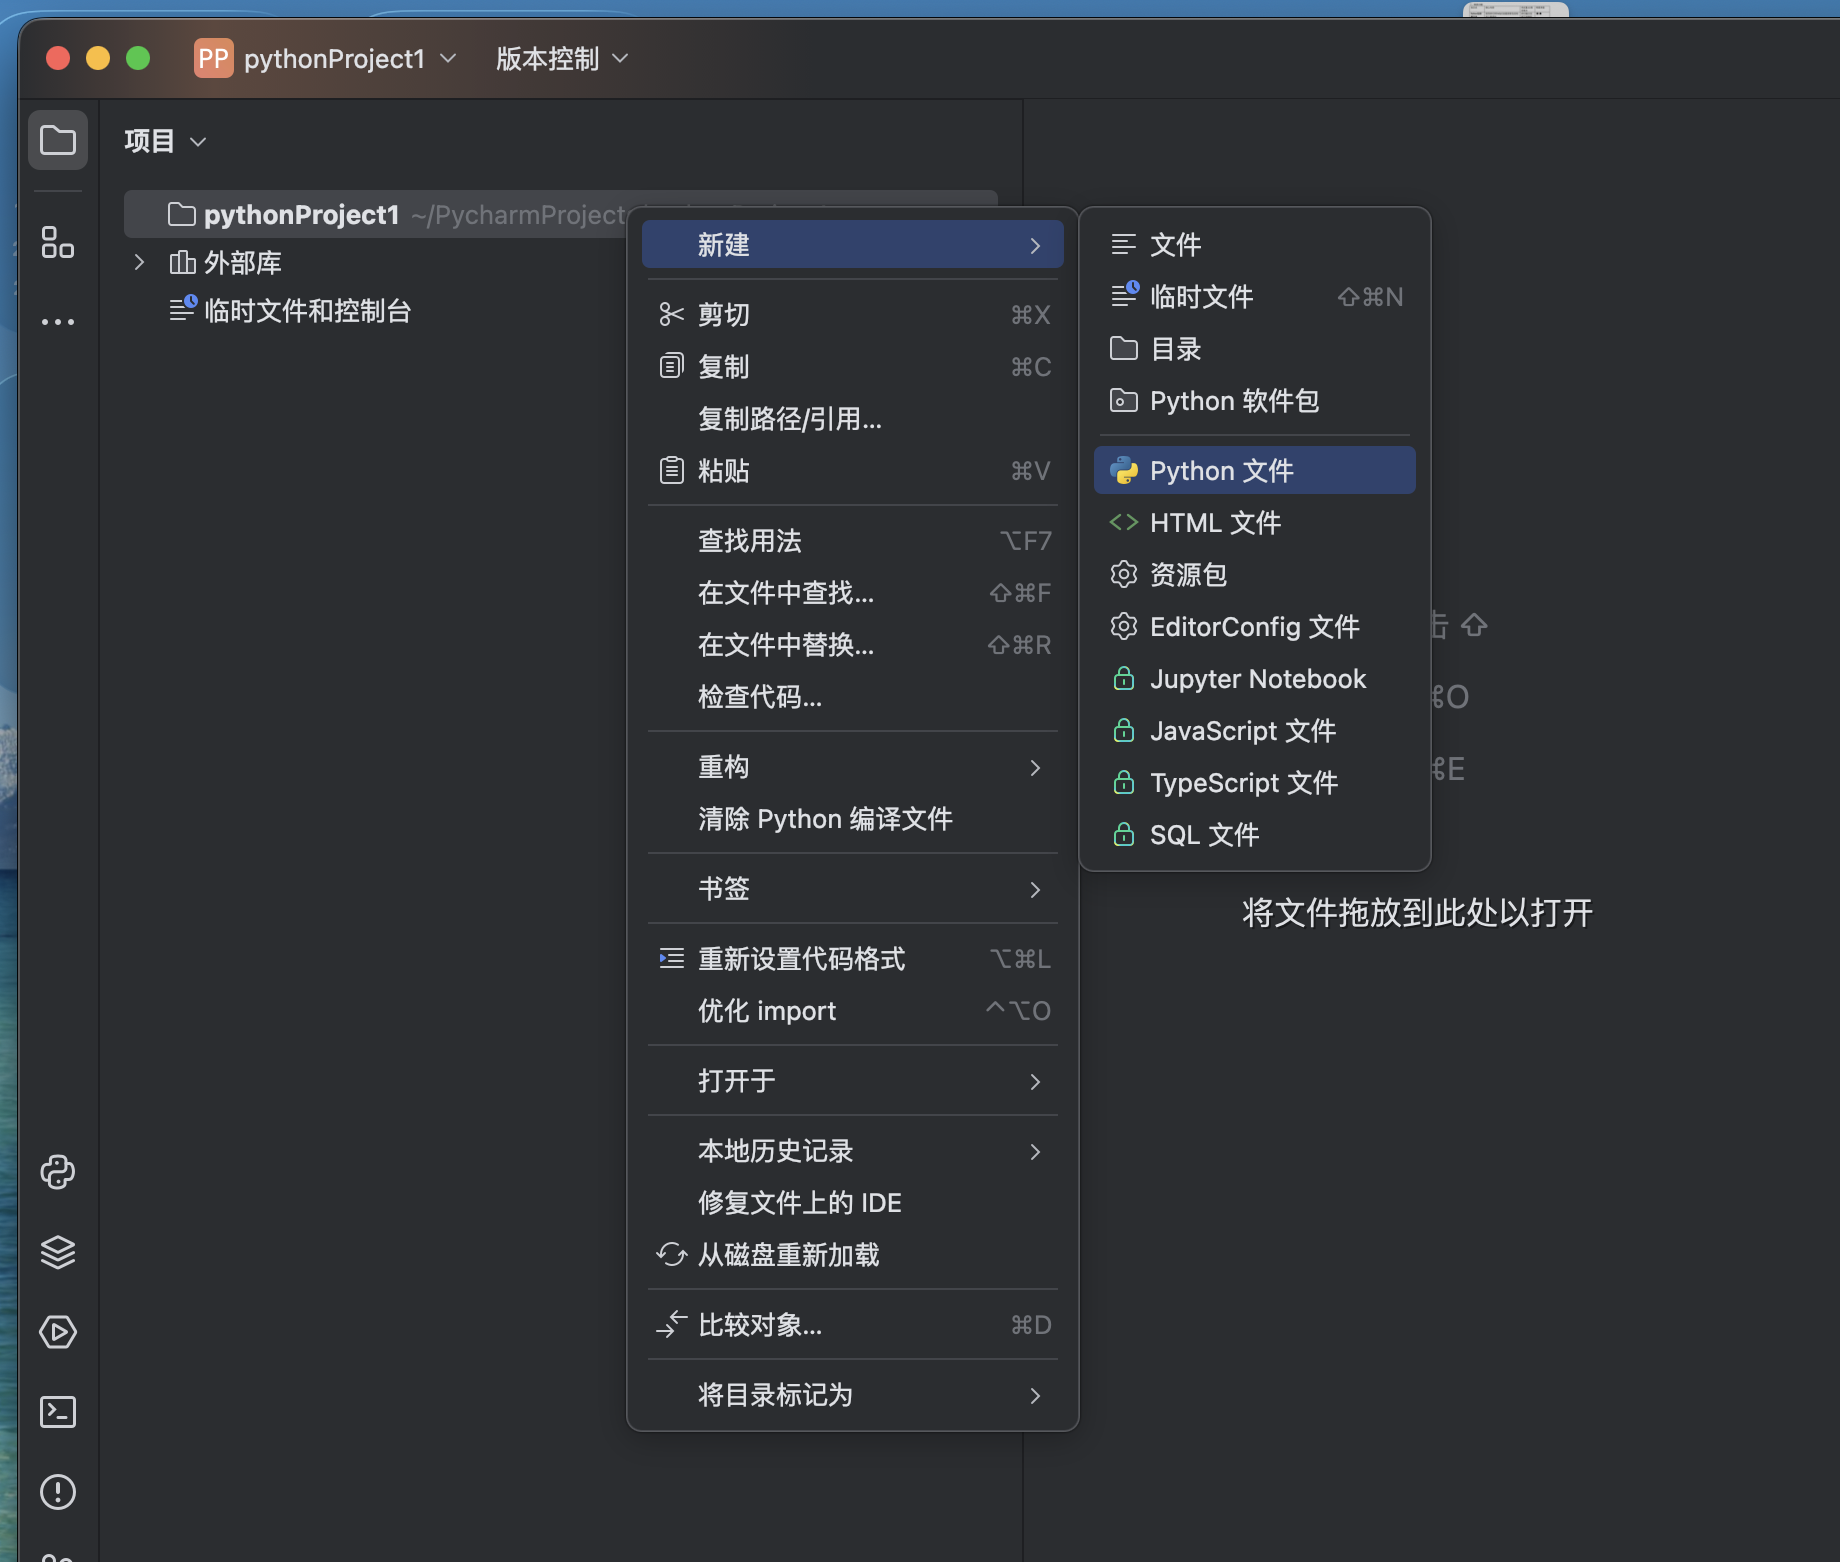This screenshot has height=1562, width=1840.
Task: Click the 外部库 label in tree
Action: [242, 263]
